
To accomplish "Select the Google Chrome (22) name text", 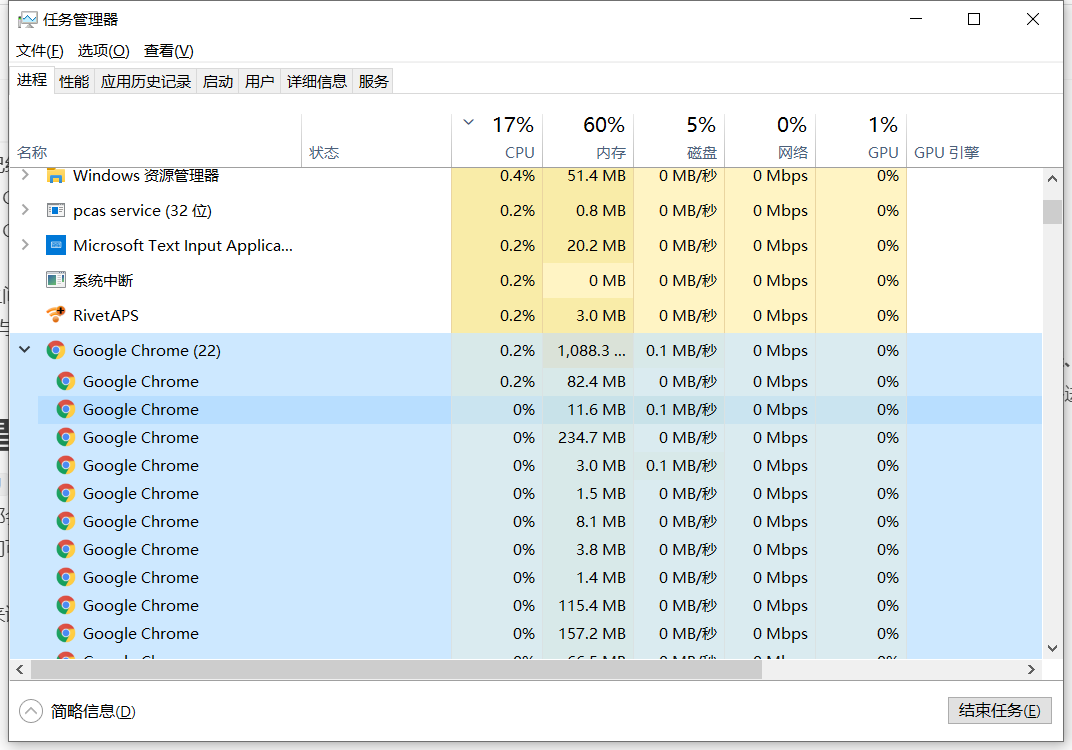I will pyautogui.click(x=146, y=351).
